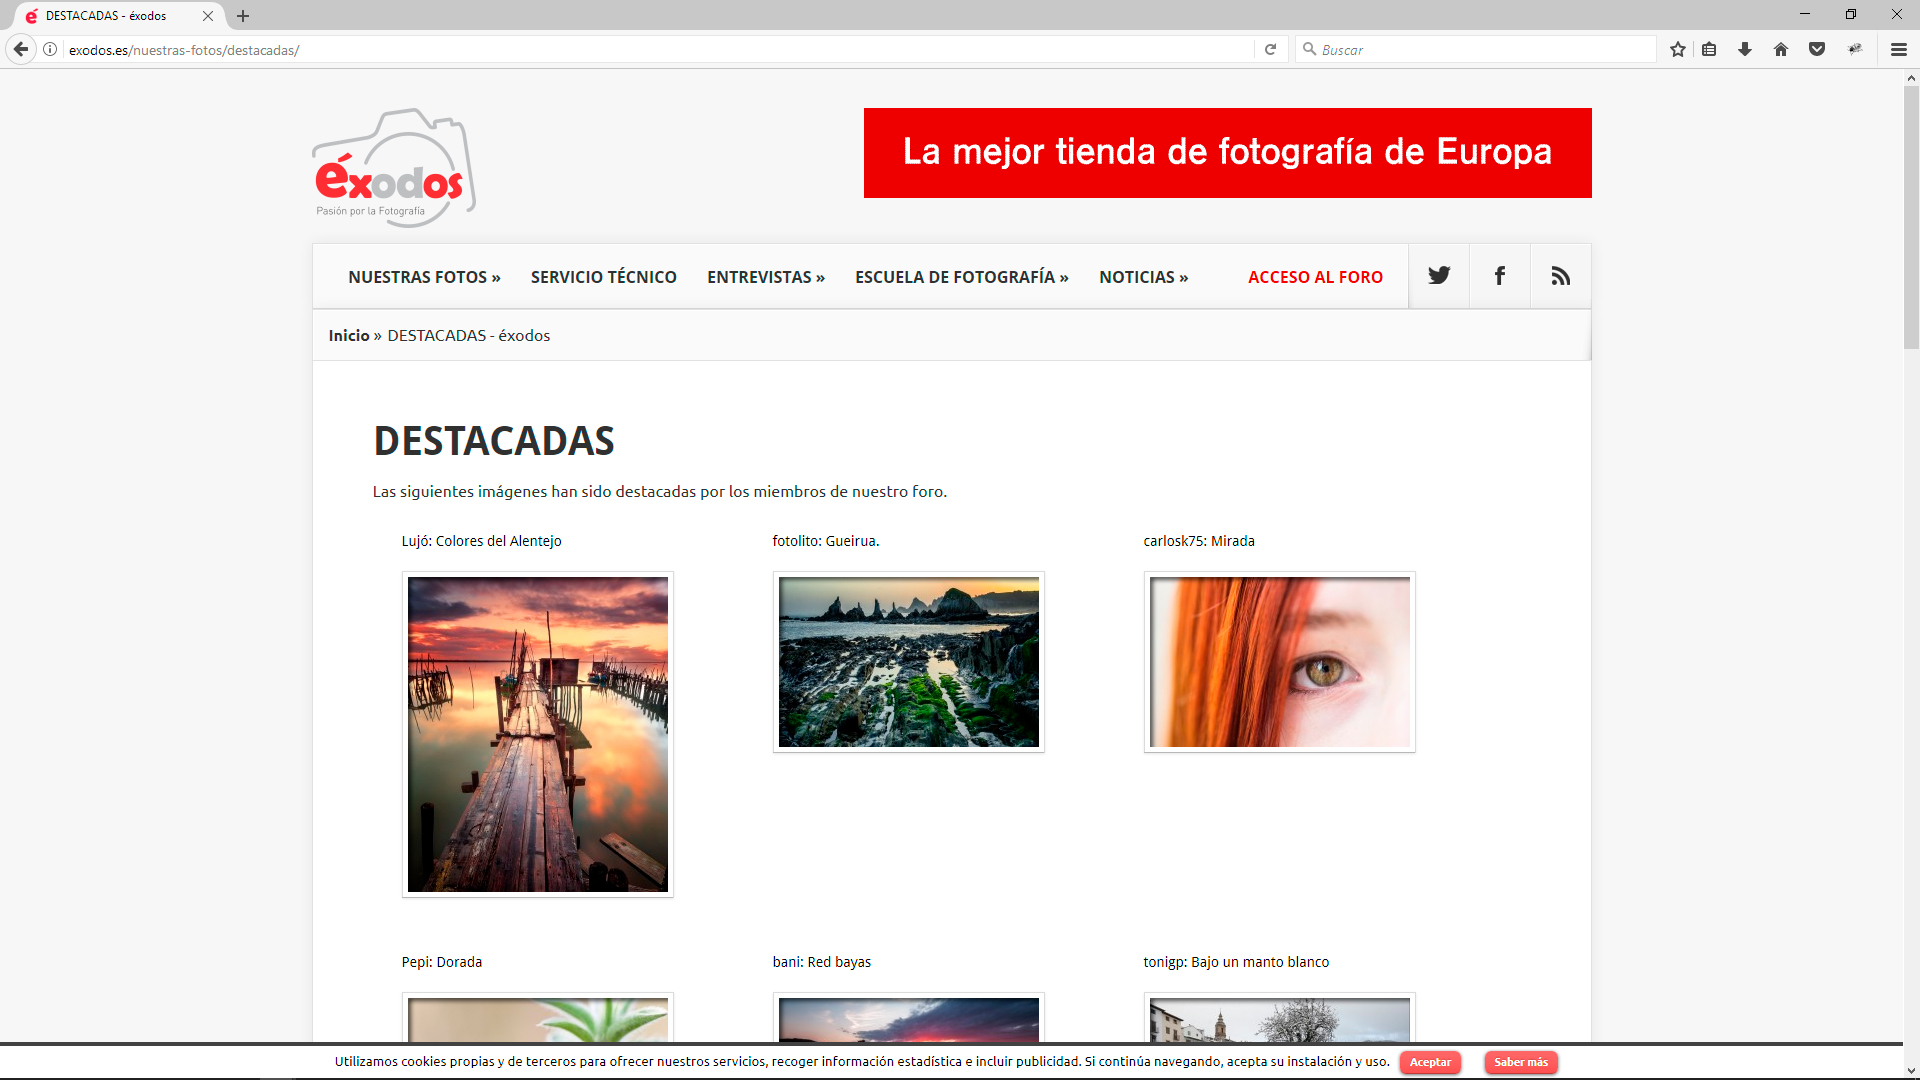Open Mirada red hair eye photo
The width and height of the screenshot is (1920, 1080).
1280,662
